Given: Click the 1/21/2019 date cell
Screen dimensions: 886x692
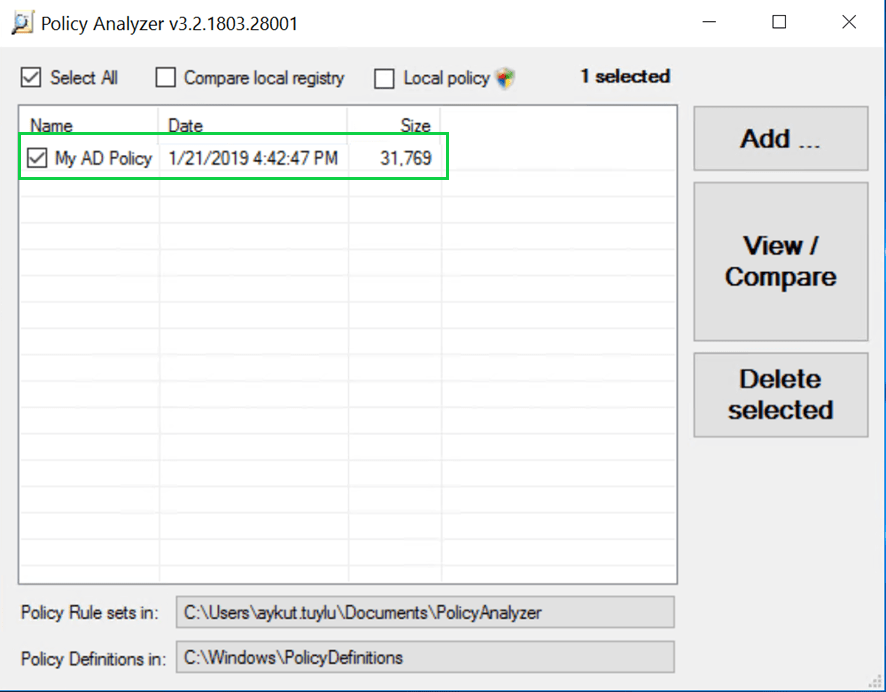Looking at the screenshot, I should tap(253, 158).
